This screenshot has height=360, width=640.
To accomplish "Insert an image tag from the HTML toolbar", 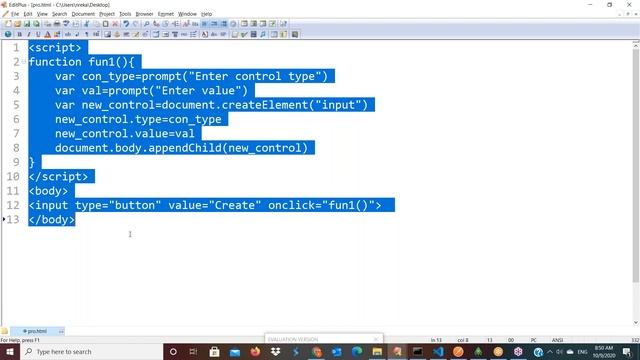I will (107, 34).
